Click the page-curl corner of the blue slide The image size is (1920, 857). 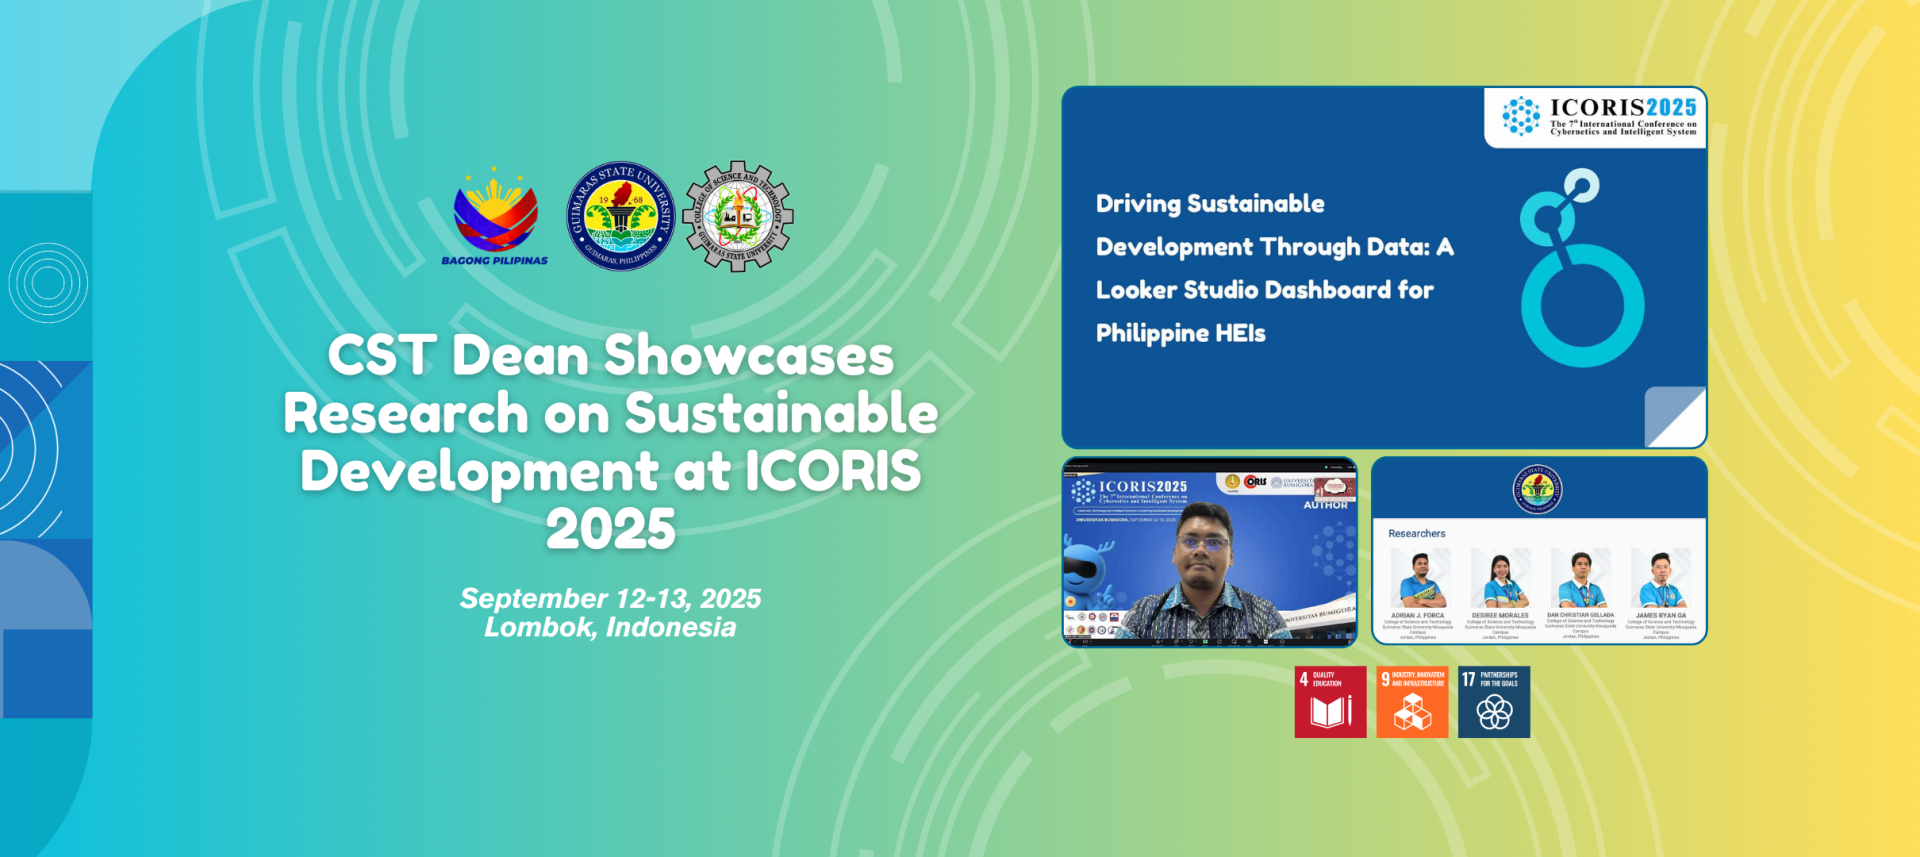pos(1675,417)
